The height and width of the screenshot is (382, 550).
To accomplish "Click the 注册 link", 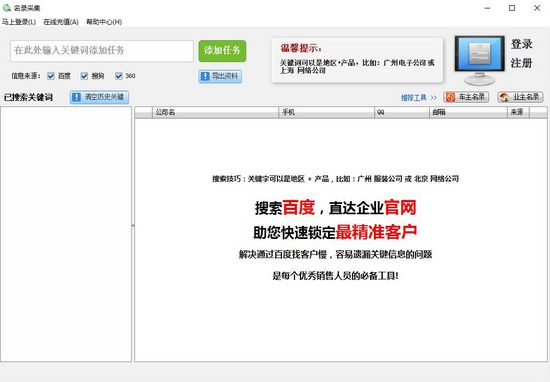I will (521, 63).
